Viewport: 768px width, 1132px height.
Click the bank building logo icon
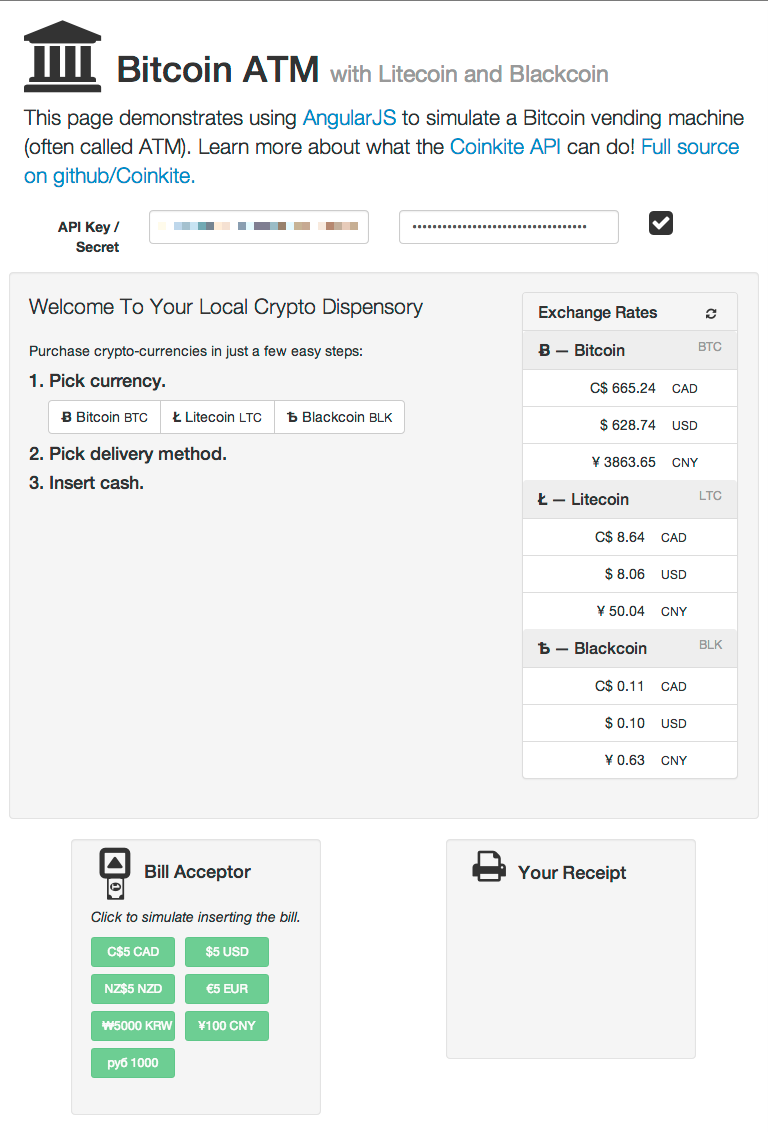62,56
